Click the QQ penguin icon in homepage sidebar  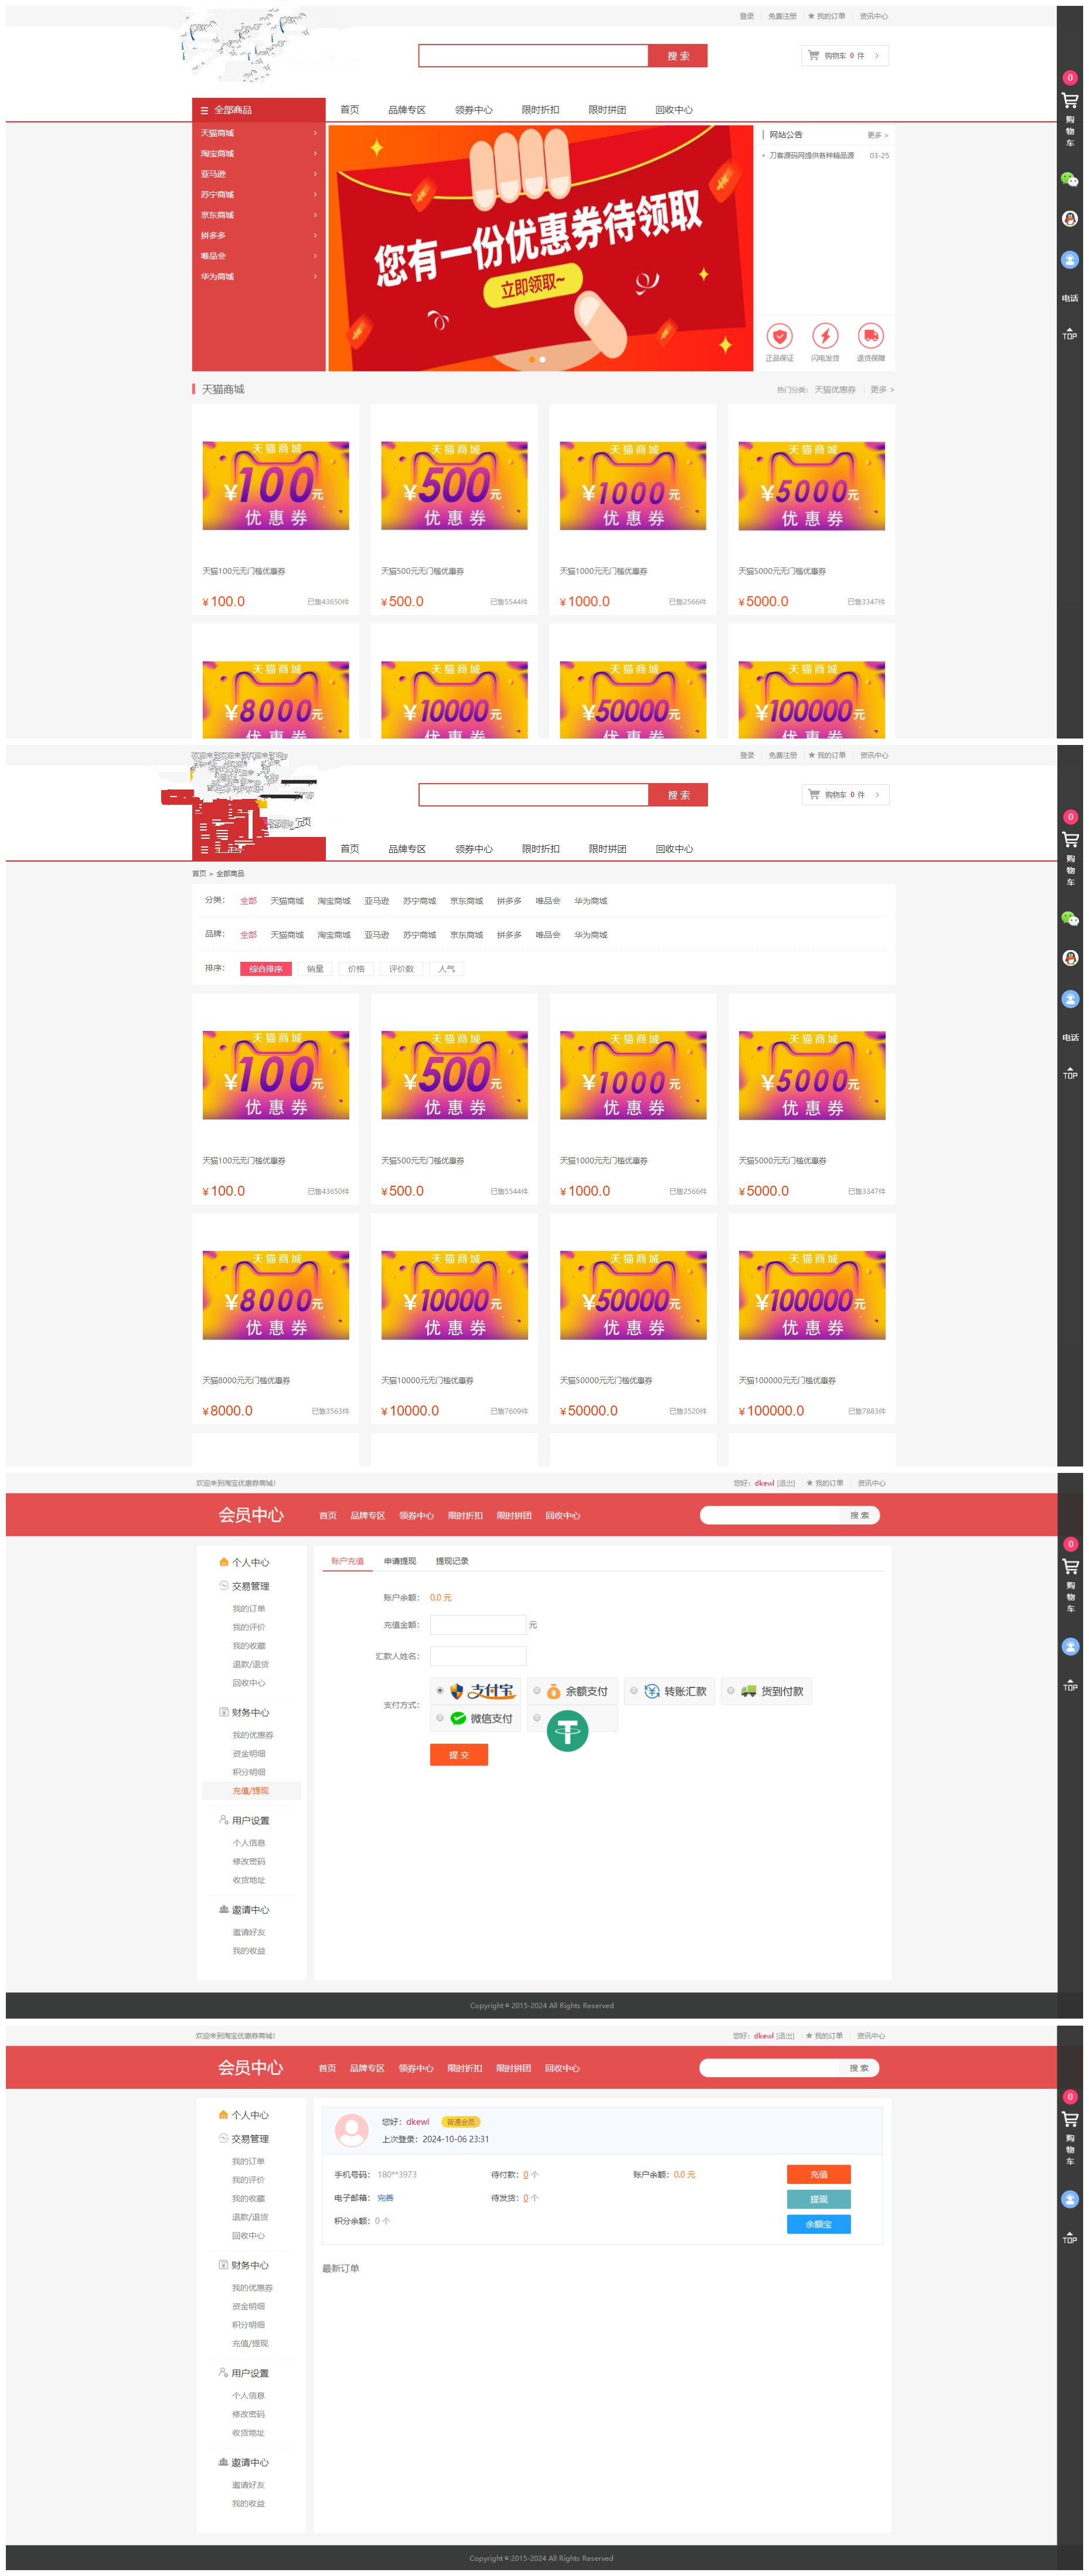pyautogui.click(x=1069, y=219)
